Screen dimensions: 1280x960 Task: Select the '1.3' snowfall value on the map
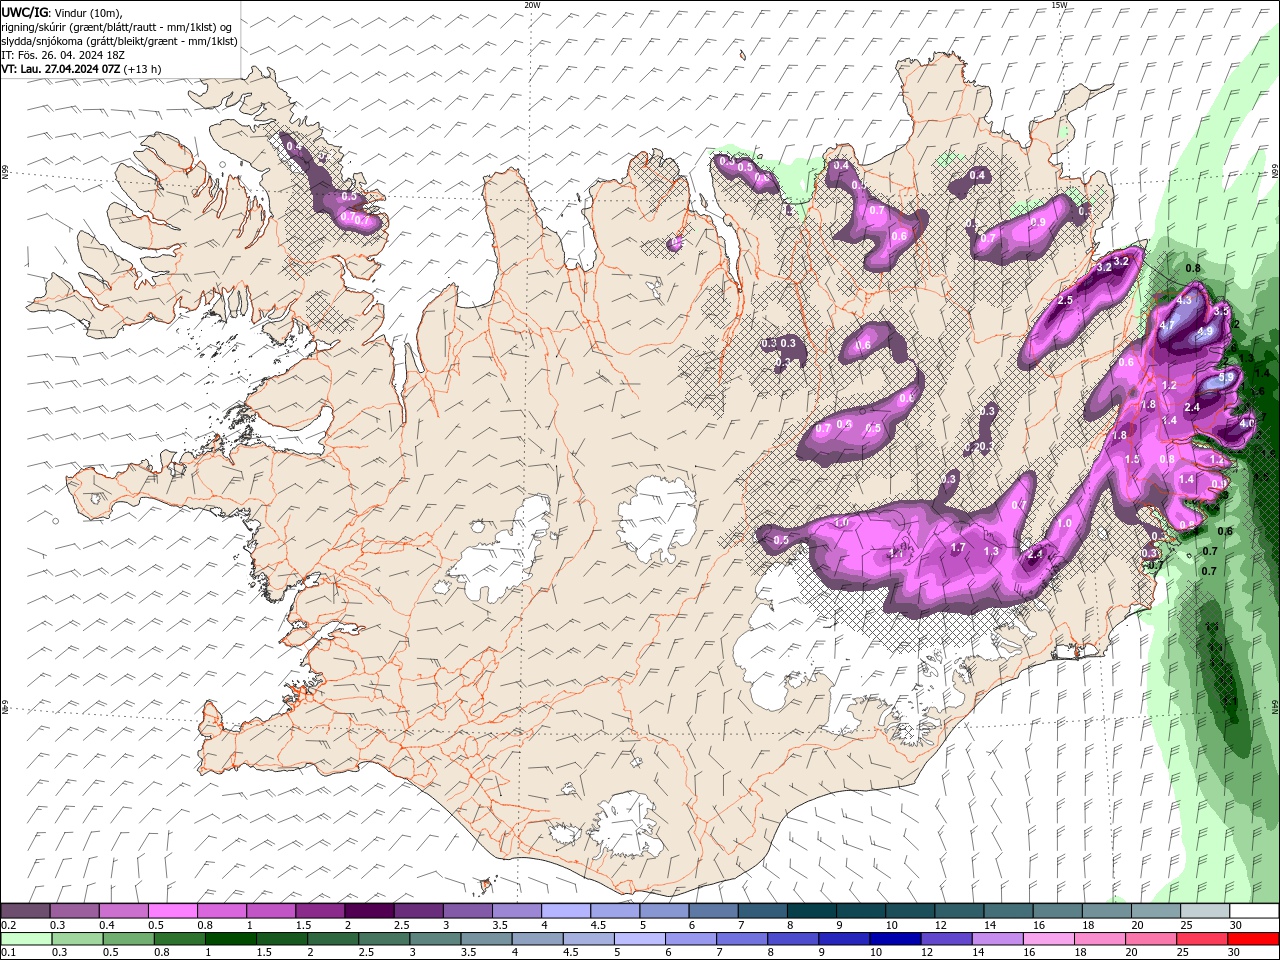992,551
